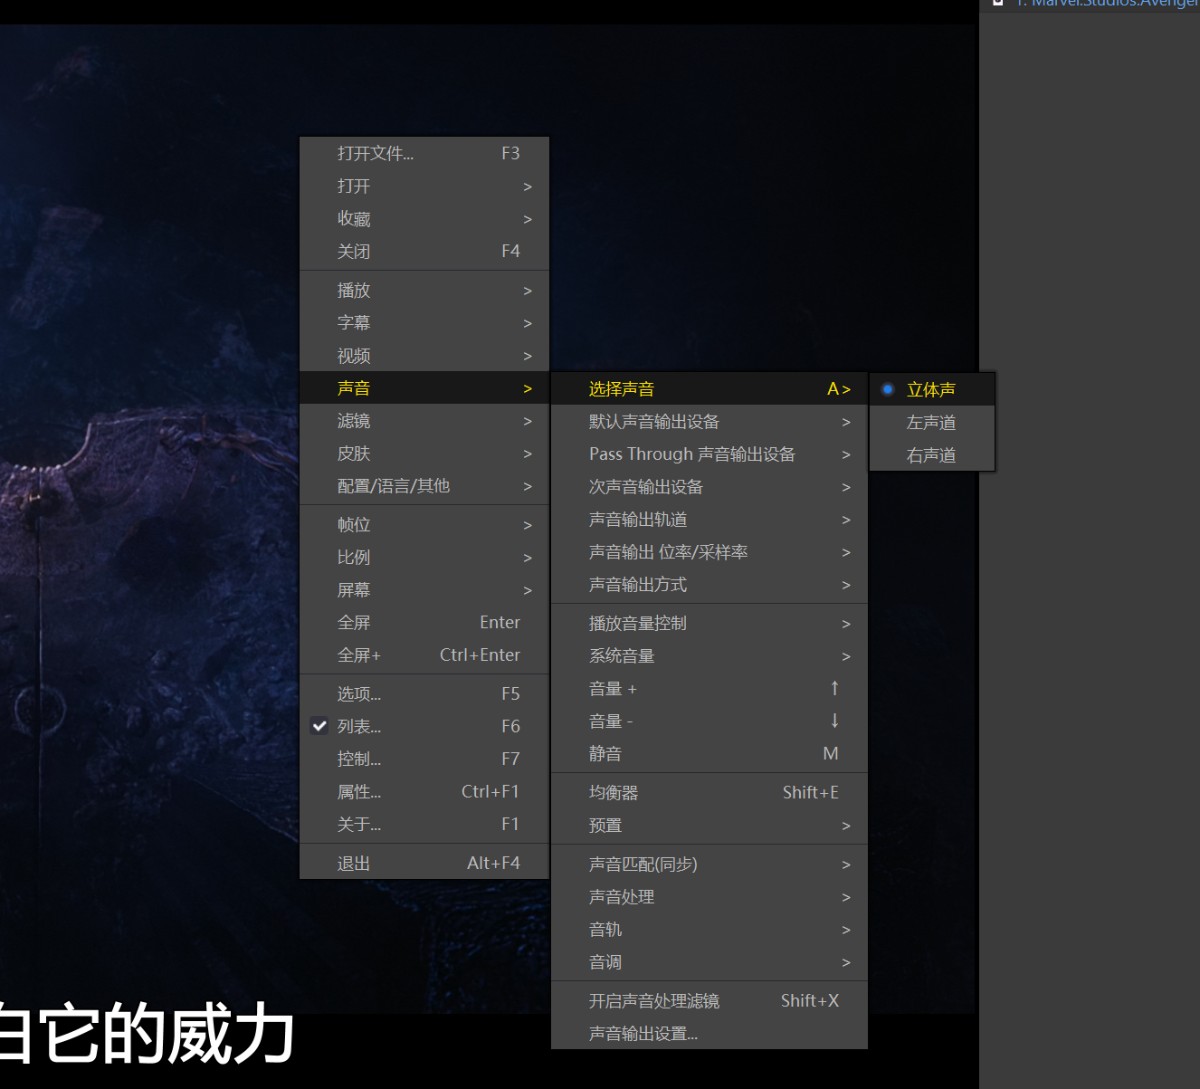Select 立体声 stereo radio option
The image size is (1200, 1089).
point(932,389)
